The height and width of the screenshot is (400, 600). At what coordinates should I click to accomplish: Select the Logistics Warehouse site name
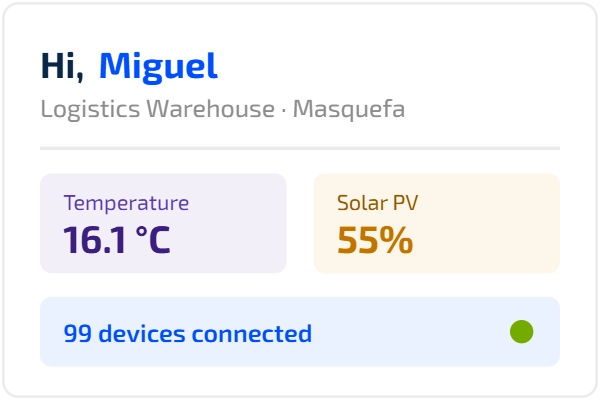click(x=158, y=109)
